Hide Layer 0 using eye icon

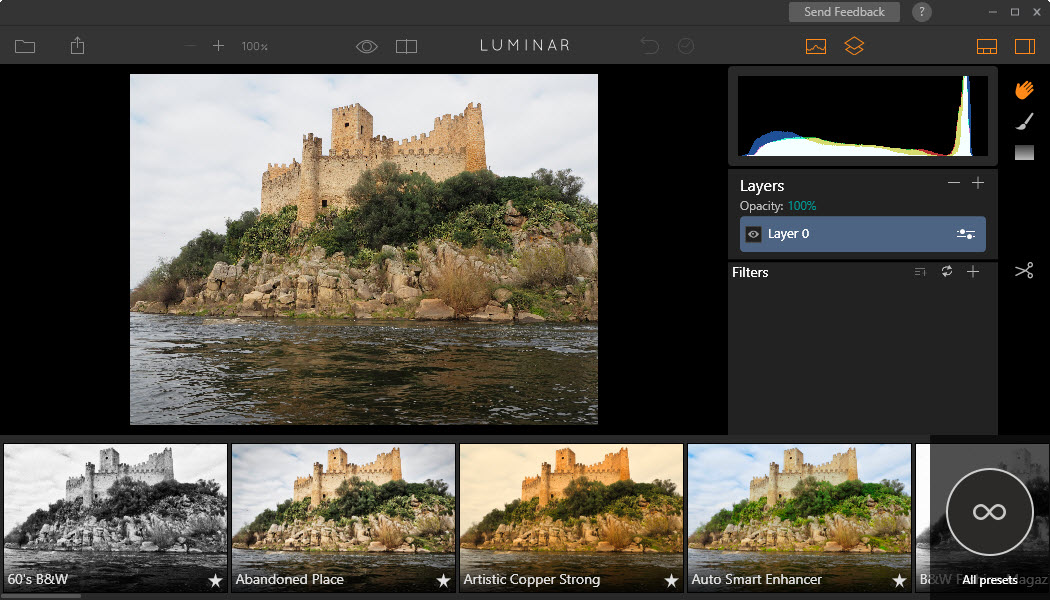753,234
